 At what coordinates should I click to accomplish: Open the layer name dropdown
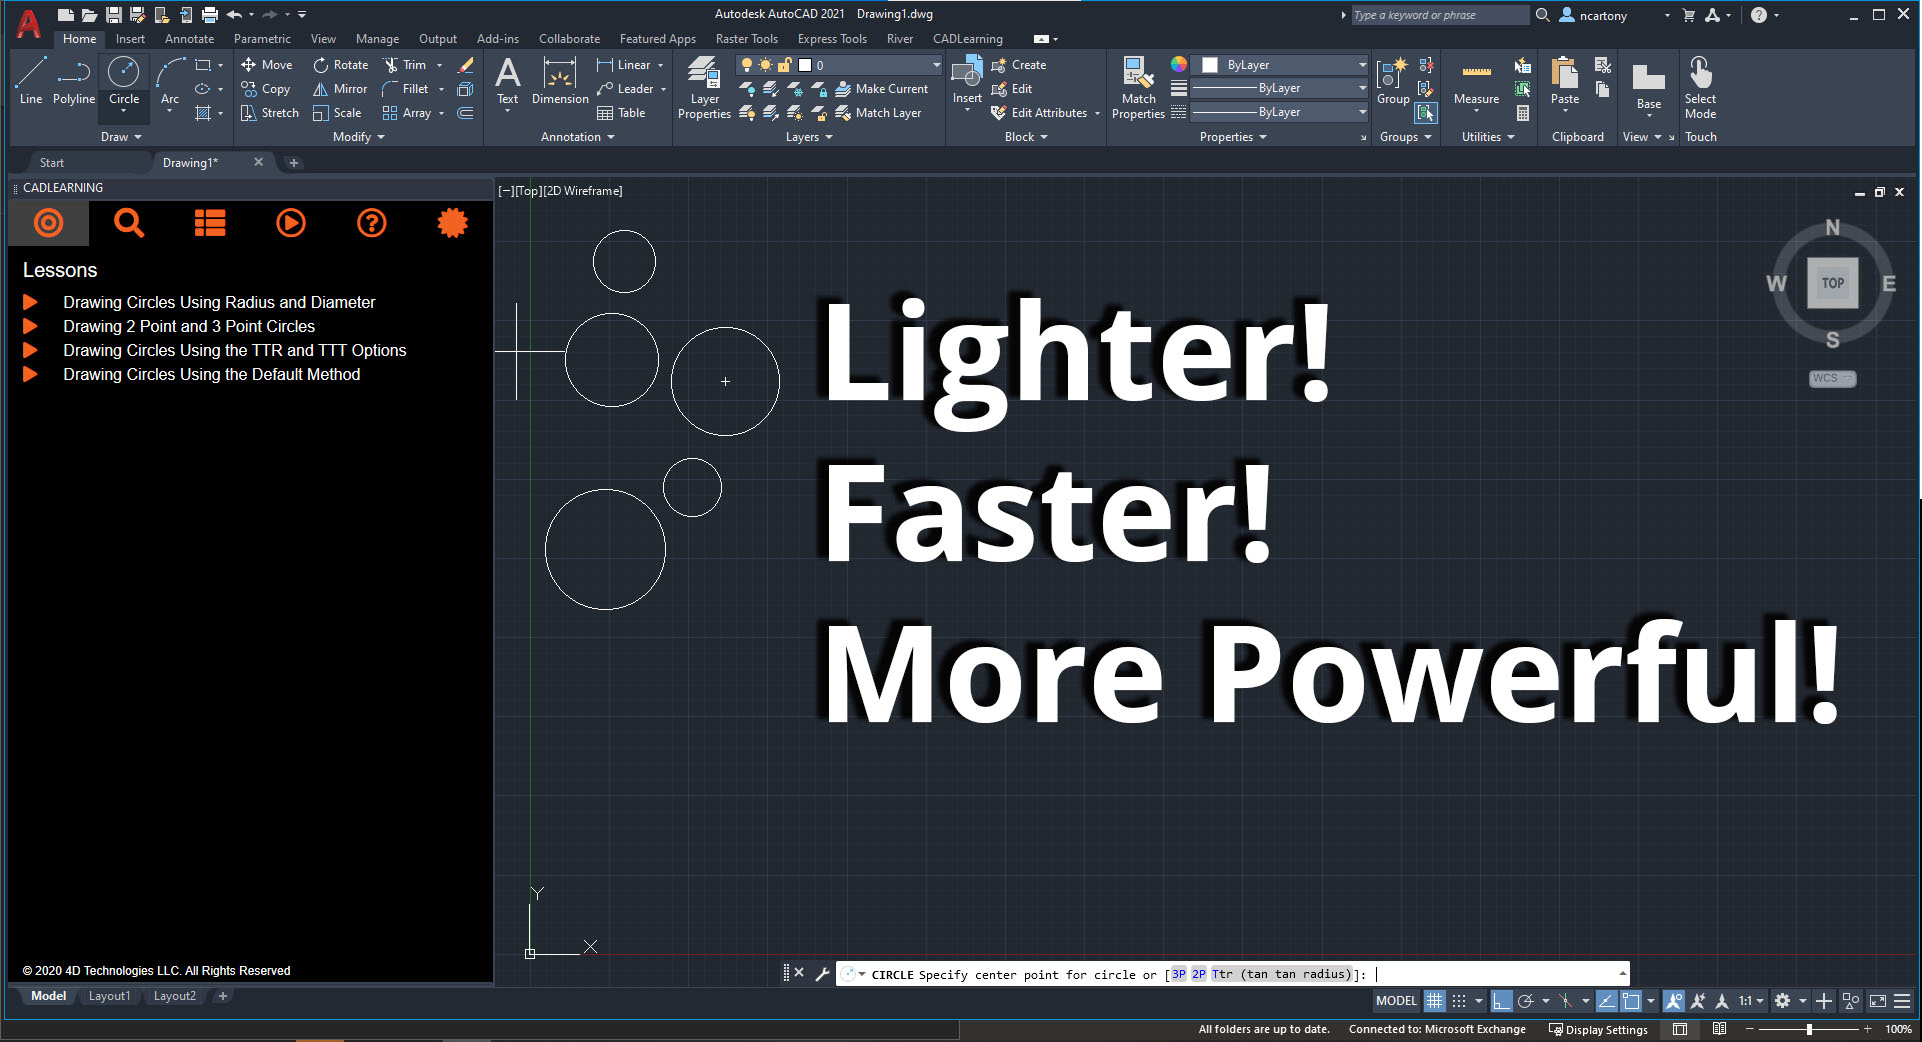[x=840, y=65]
